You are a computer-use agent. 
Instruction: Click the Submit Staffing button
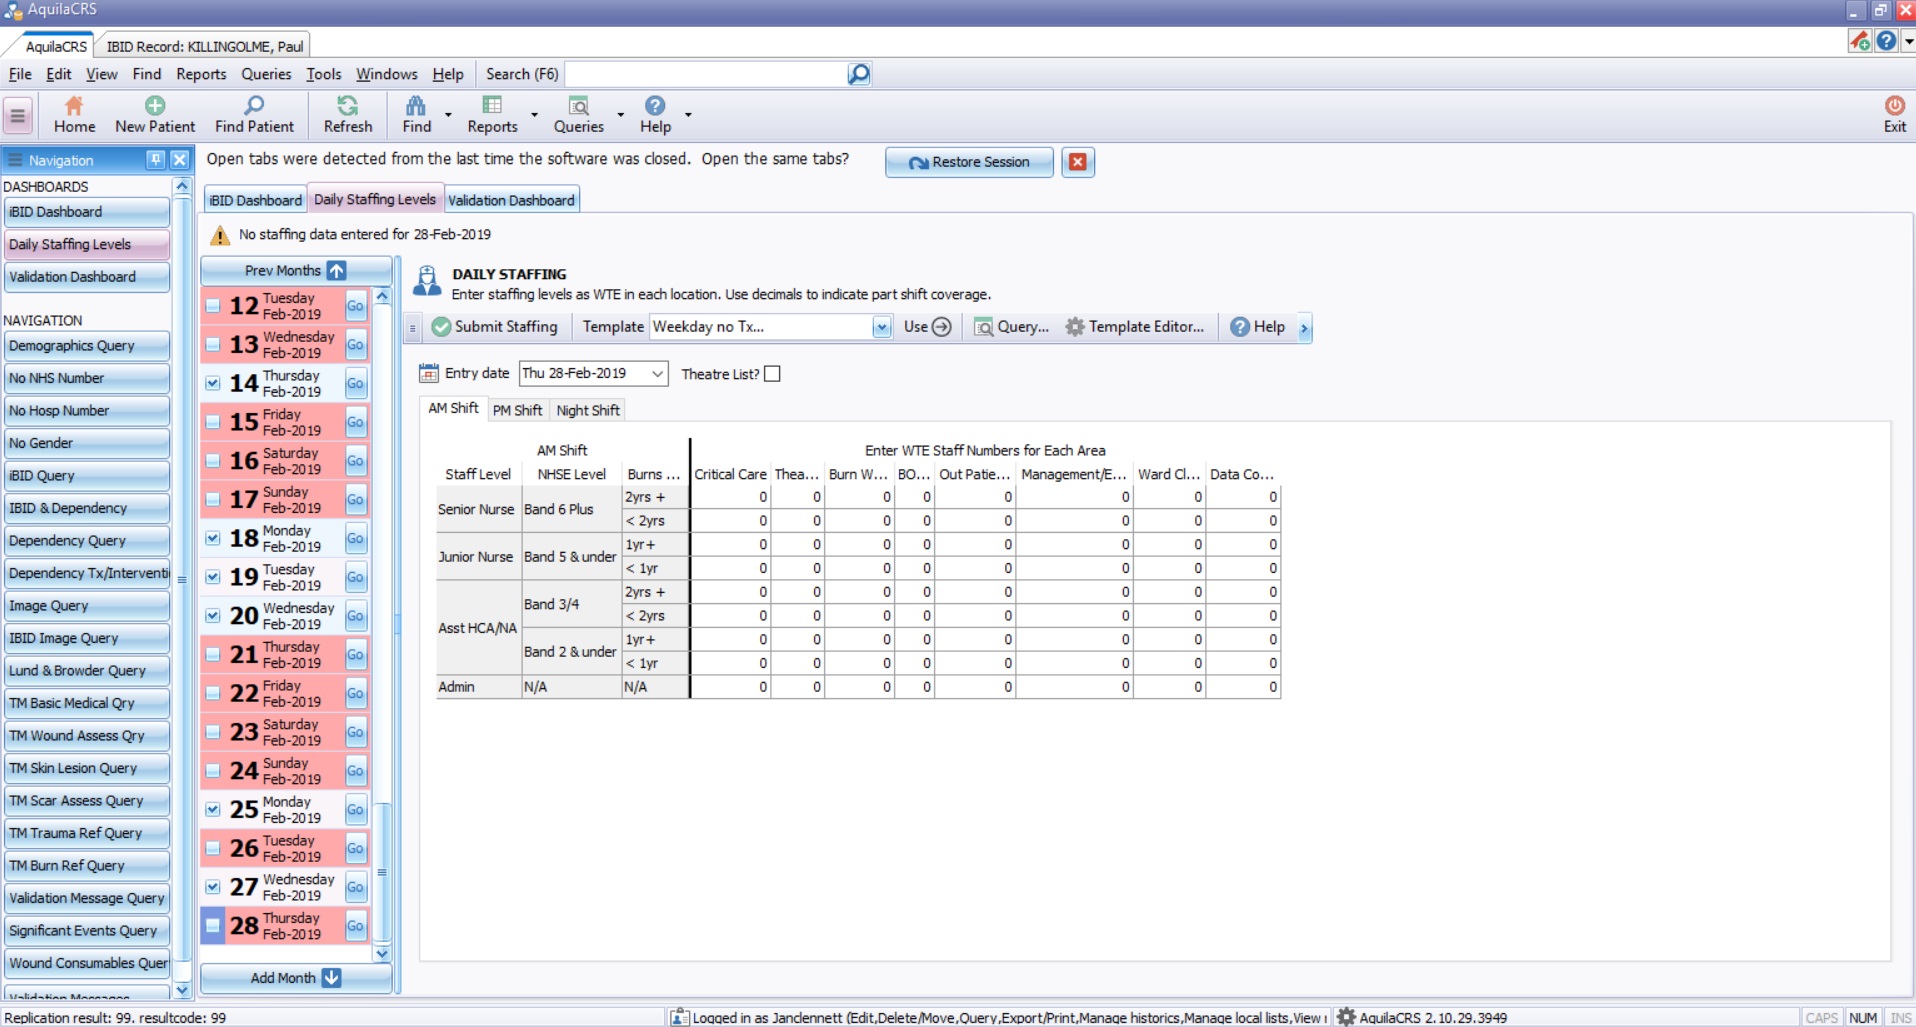495,327
